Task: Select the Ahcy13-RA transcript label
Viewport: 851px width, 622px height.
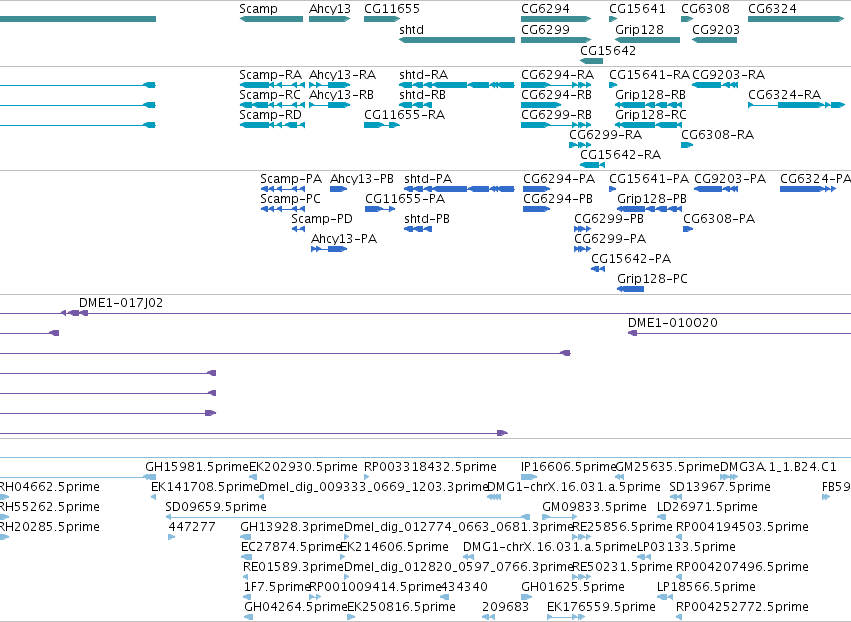Action: (x=342, y=74)
